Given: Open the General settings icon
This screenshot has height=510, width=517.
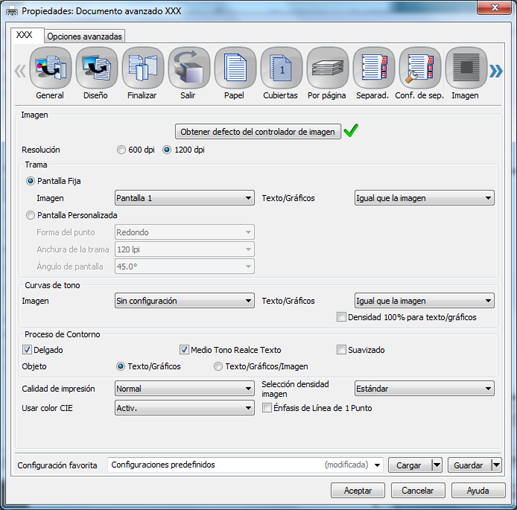Looking at the screenshot, I should click(x=50, y=68).
